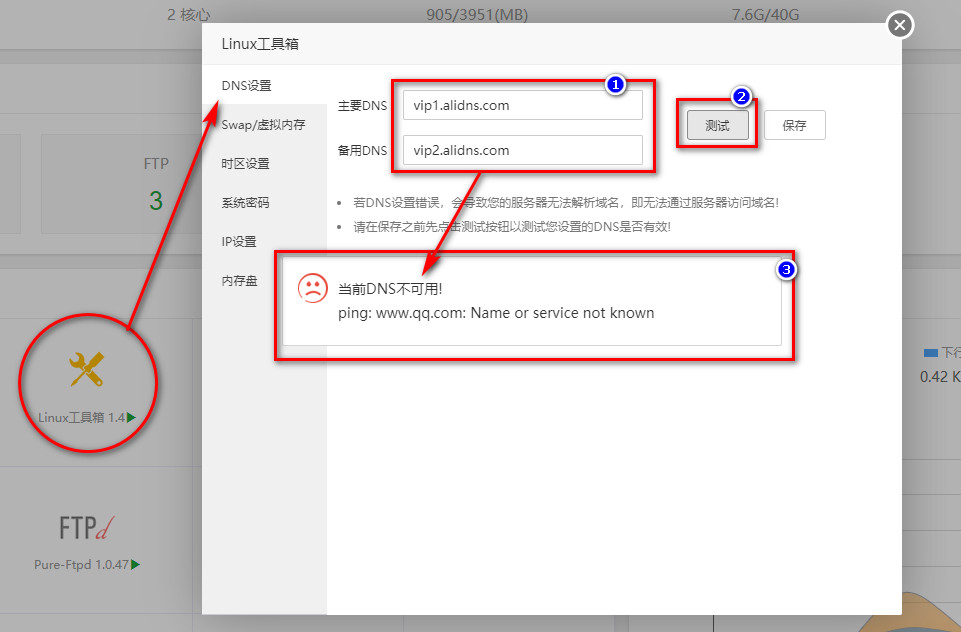The height and width of the screenshot is (632, 961).
Task: Open the FTPd Pure-Ftpd logo
Action: click(x=86, y=528)
